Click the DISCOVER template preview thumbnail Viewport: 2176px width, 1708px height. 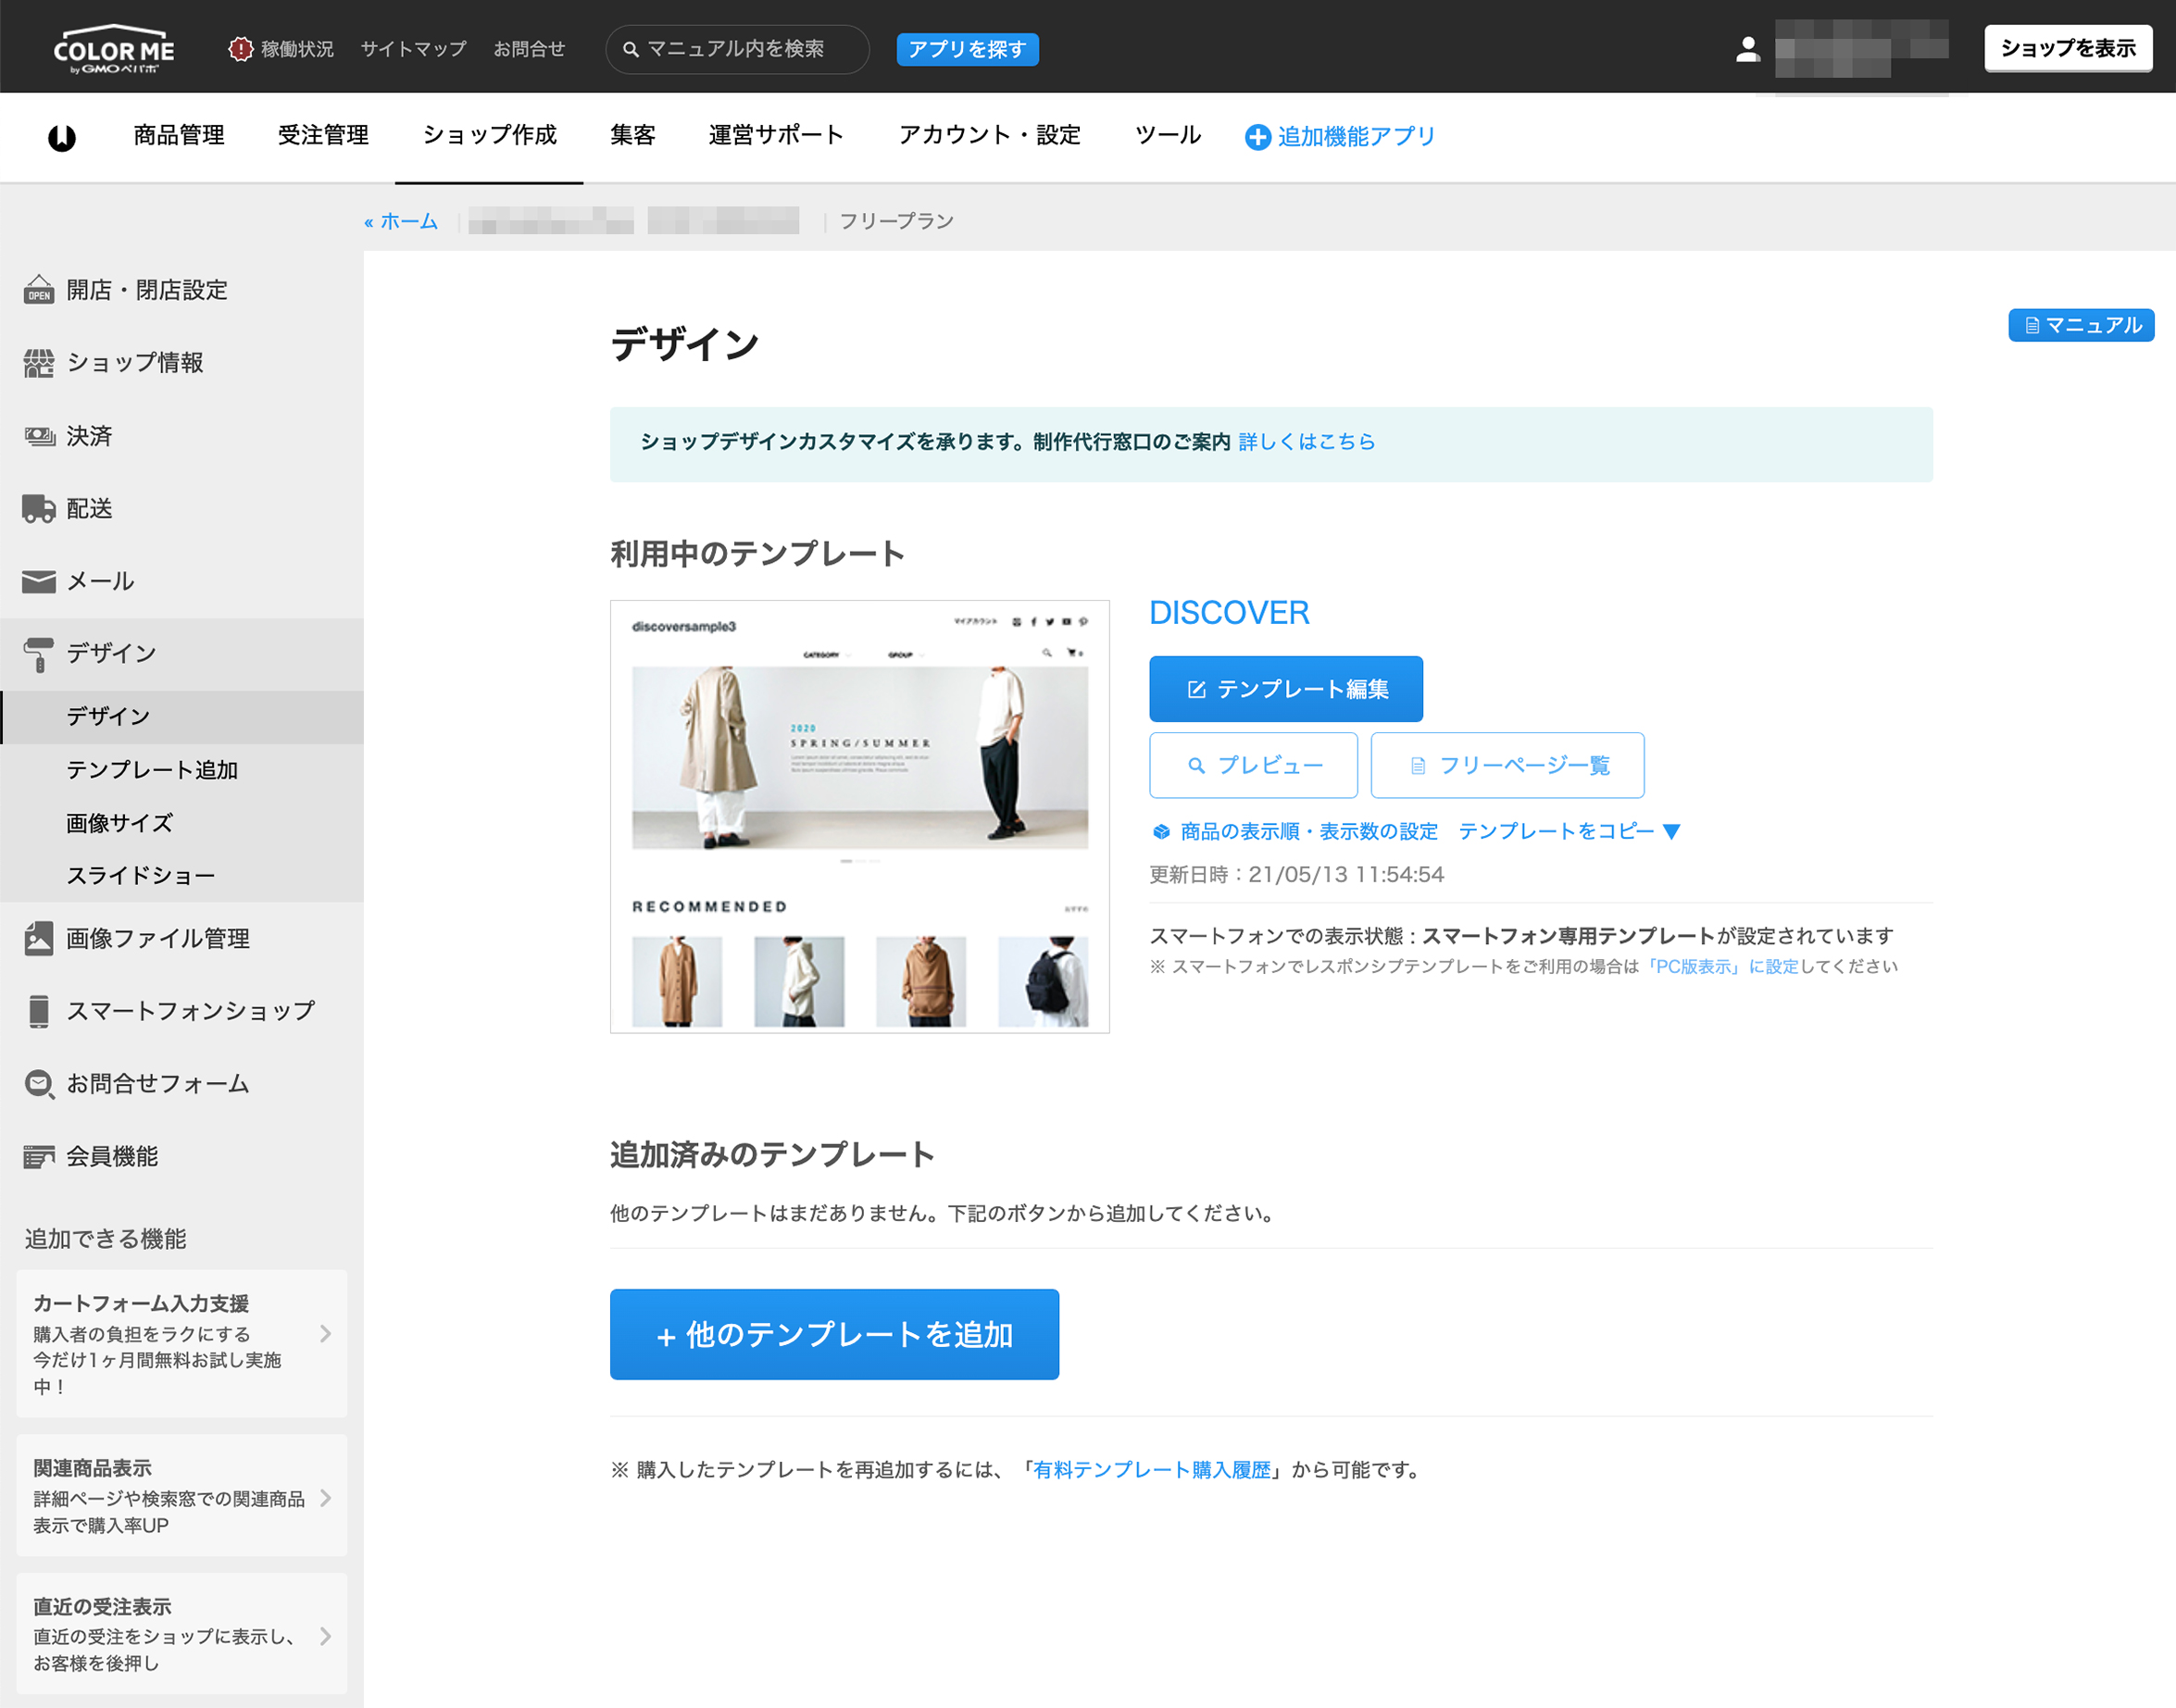pyautogui.click(x=859, y=816)
